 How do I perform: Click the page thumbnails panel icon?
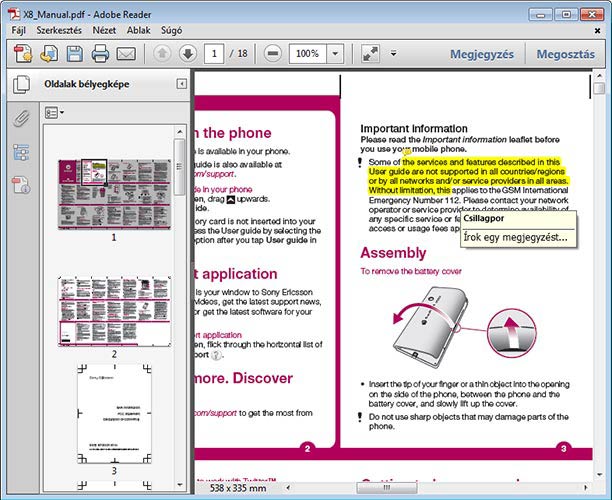pyautogui.click(x=21, y=84)
